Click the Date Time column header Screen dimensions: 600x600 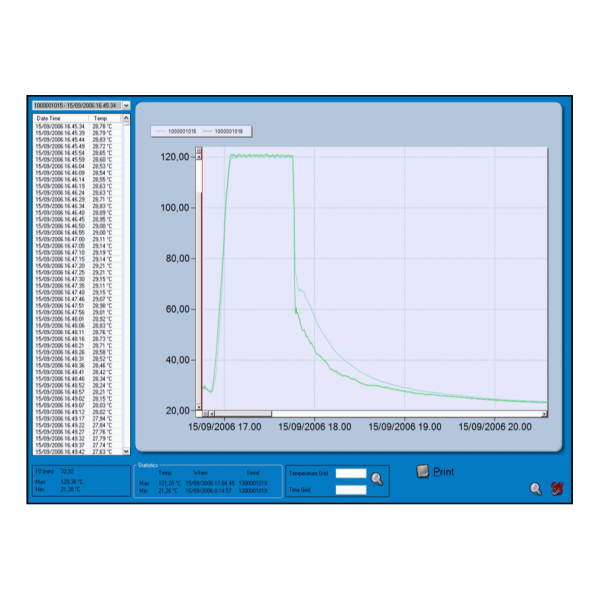[x=50, y=118]
